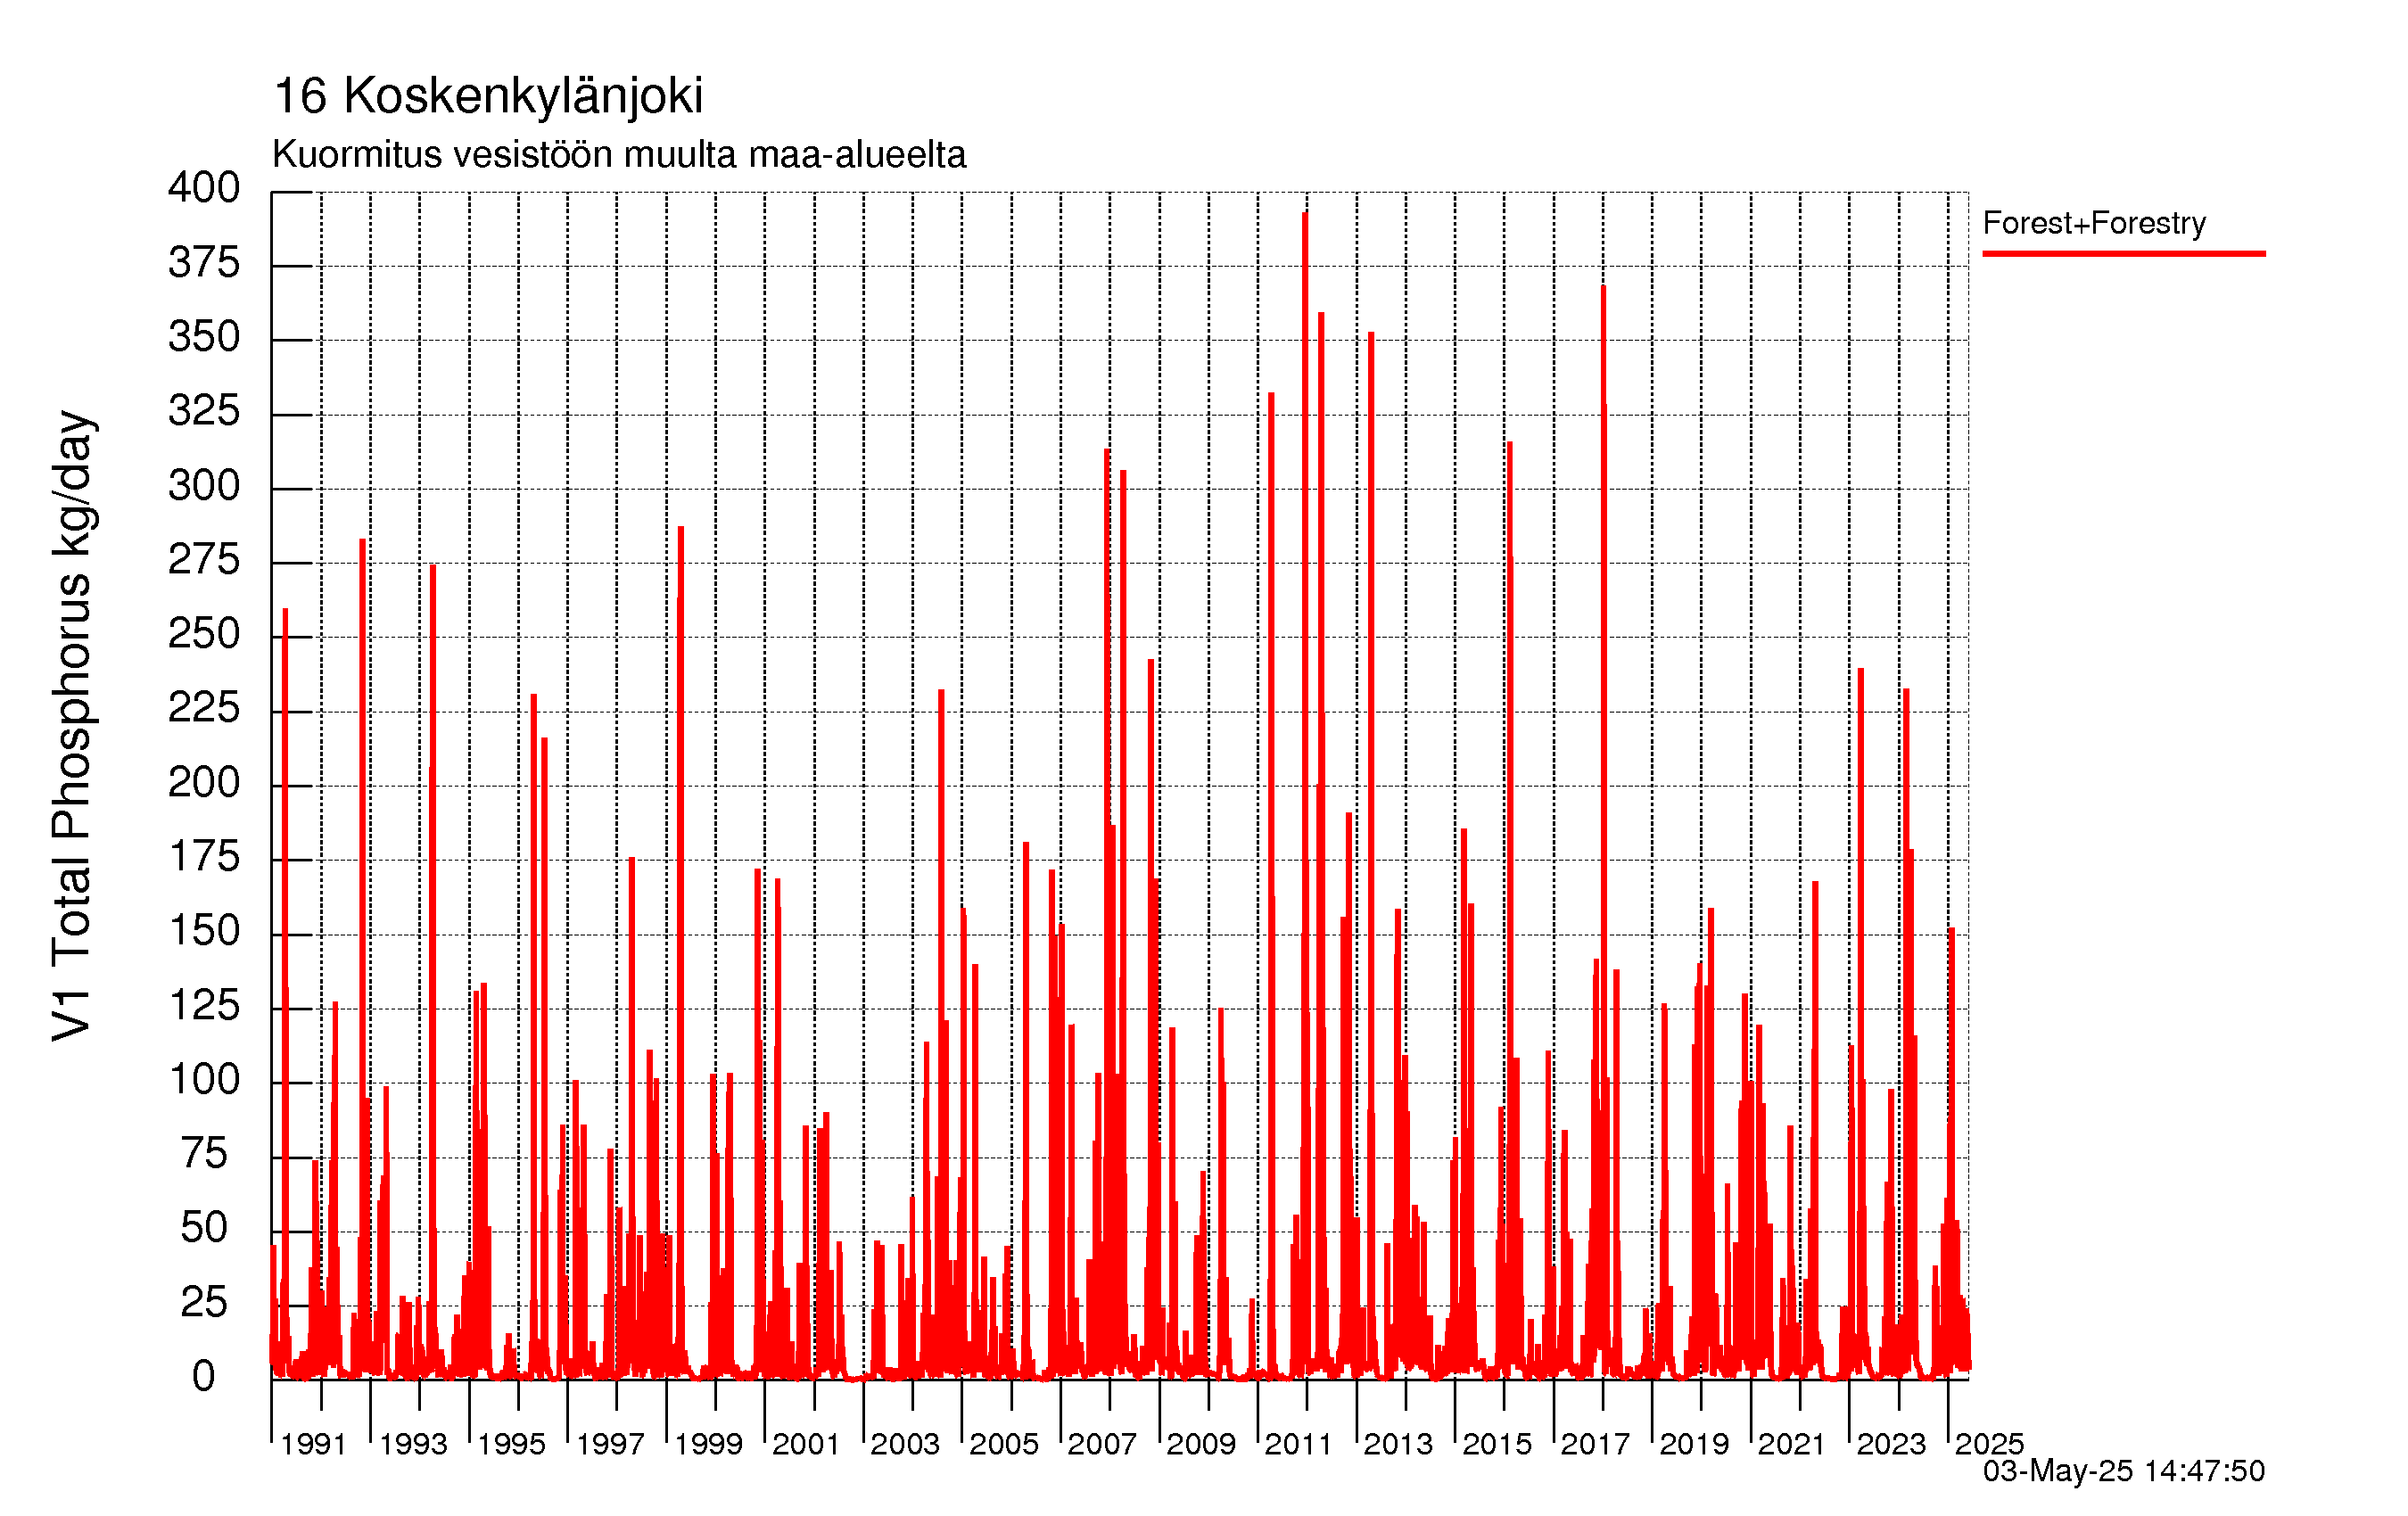Click x-axis year label 2007
Screen dimensions: 2408x1516
click(1102, 1444)
